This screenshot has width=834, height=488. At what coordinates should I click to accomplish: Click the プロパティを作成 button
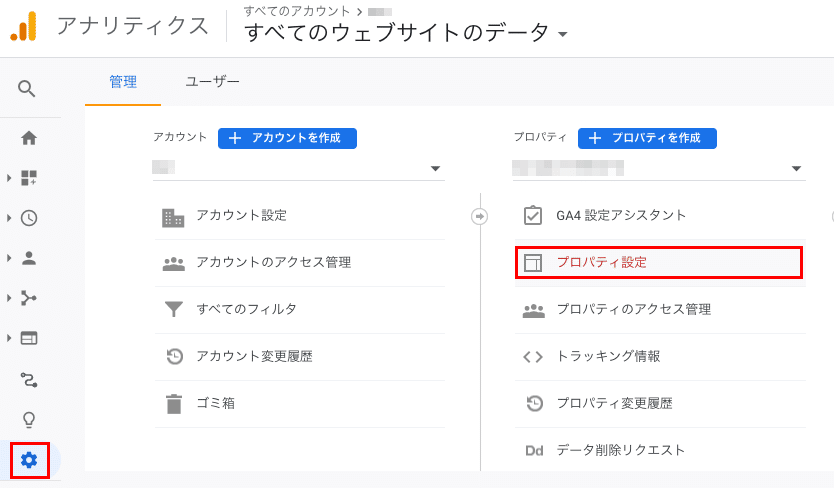coord(647,138)
